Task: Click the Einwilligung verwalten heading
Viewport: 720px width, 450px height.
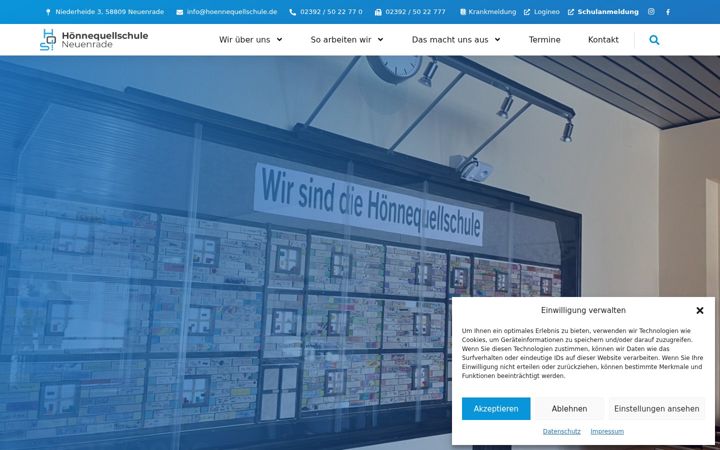Action: (x=583, y=310)
